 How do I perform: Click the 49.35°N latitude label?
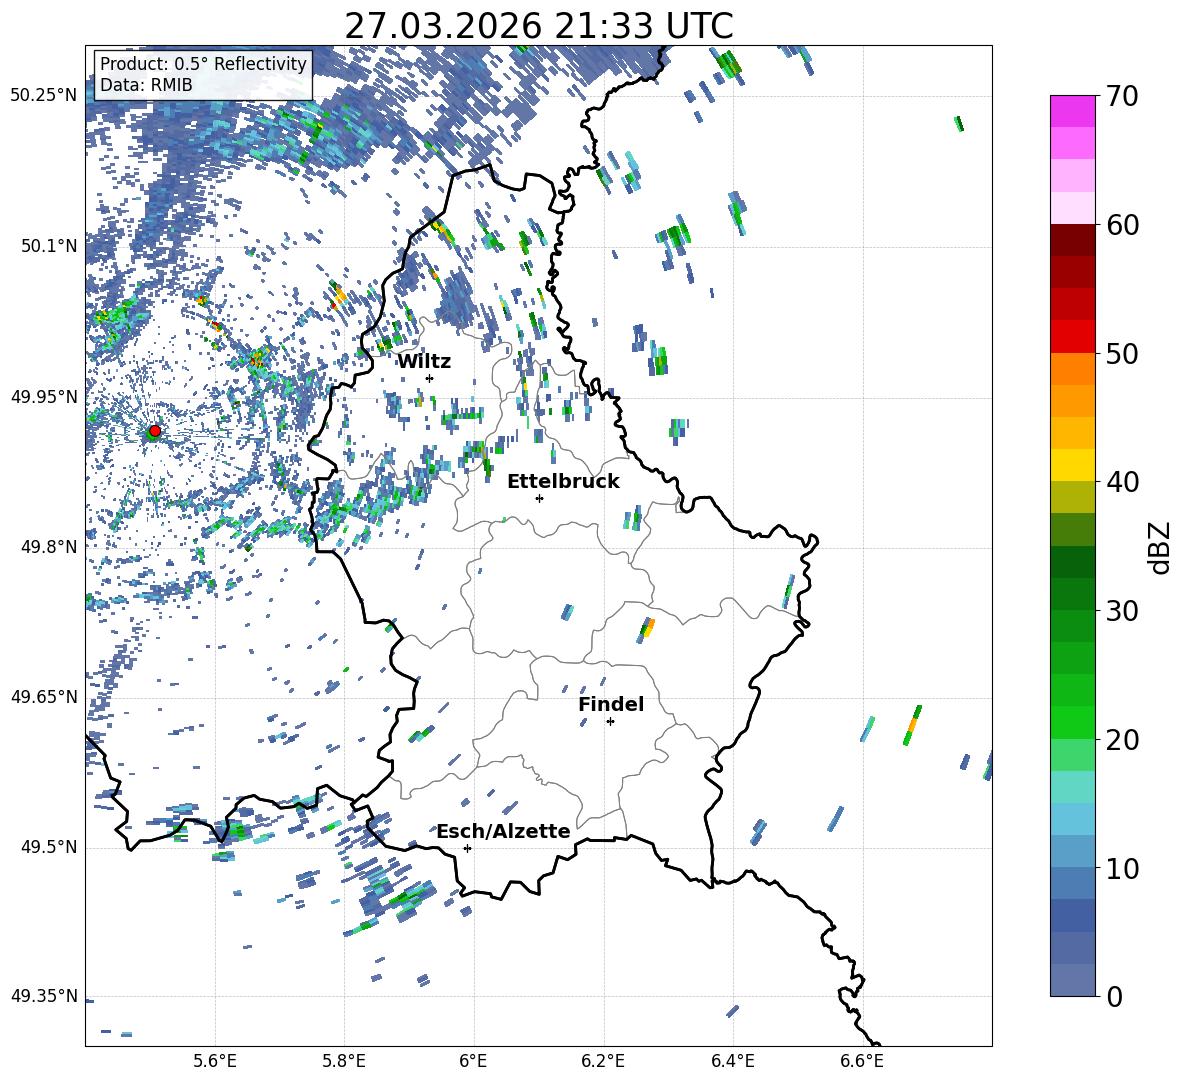coord(43,996)
